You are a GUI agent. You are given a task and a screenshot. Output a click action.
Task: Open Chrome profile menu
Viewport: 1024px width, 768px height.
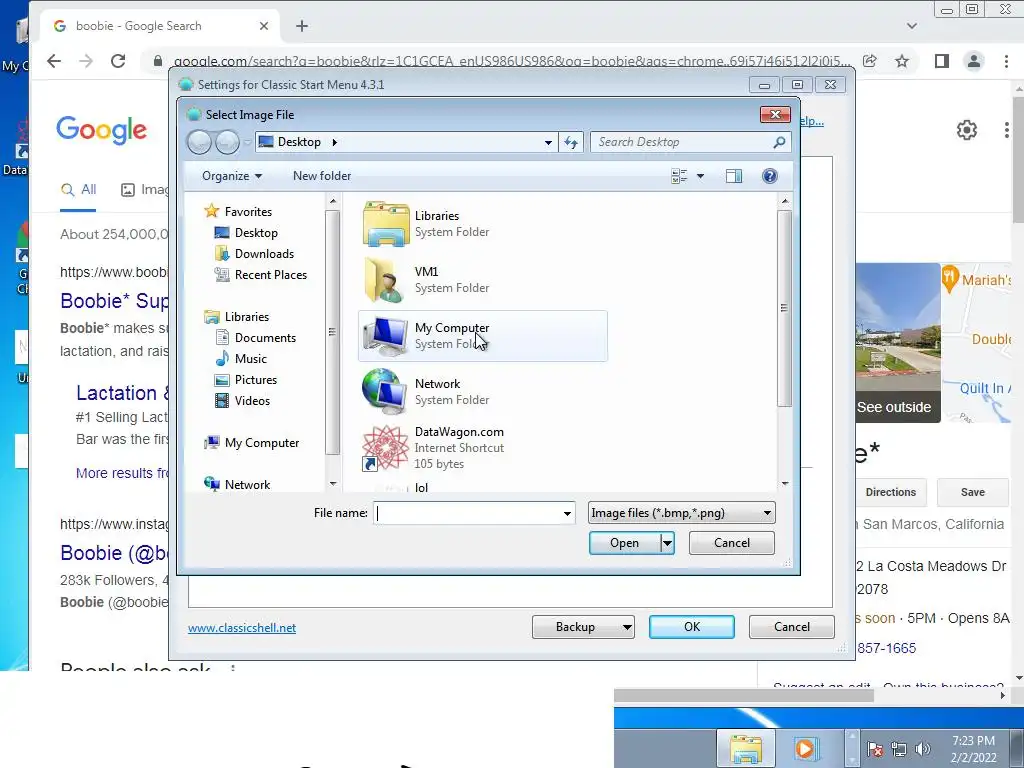(973, 61)
